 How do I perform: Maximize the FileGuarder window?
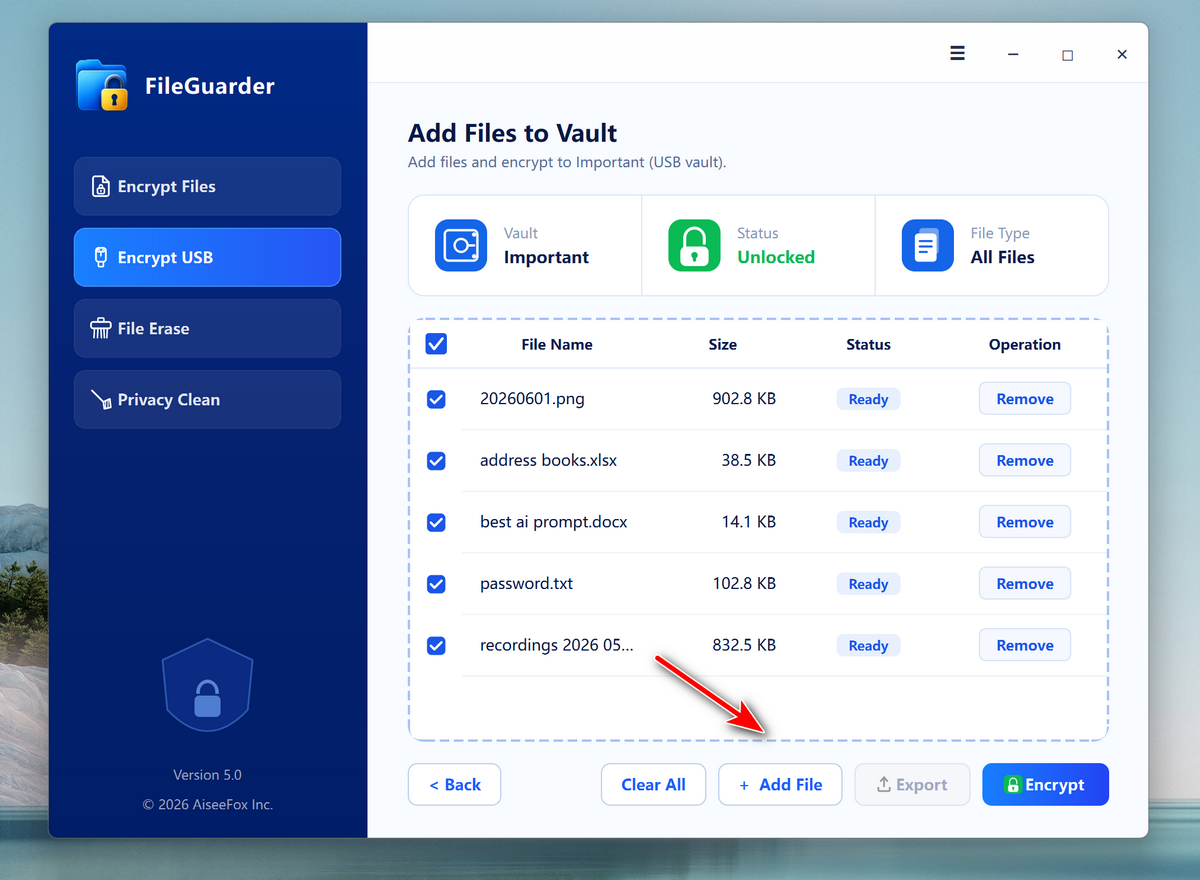1068,55
